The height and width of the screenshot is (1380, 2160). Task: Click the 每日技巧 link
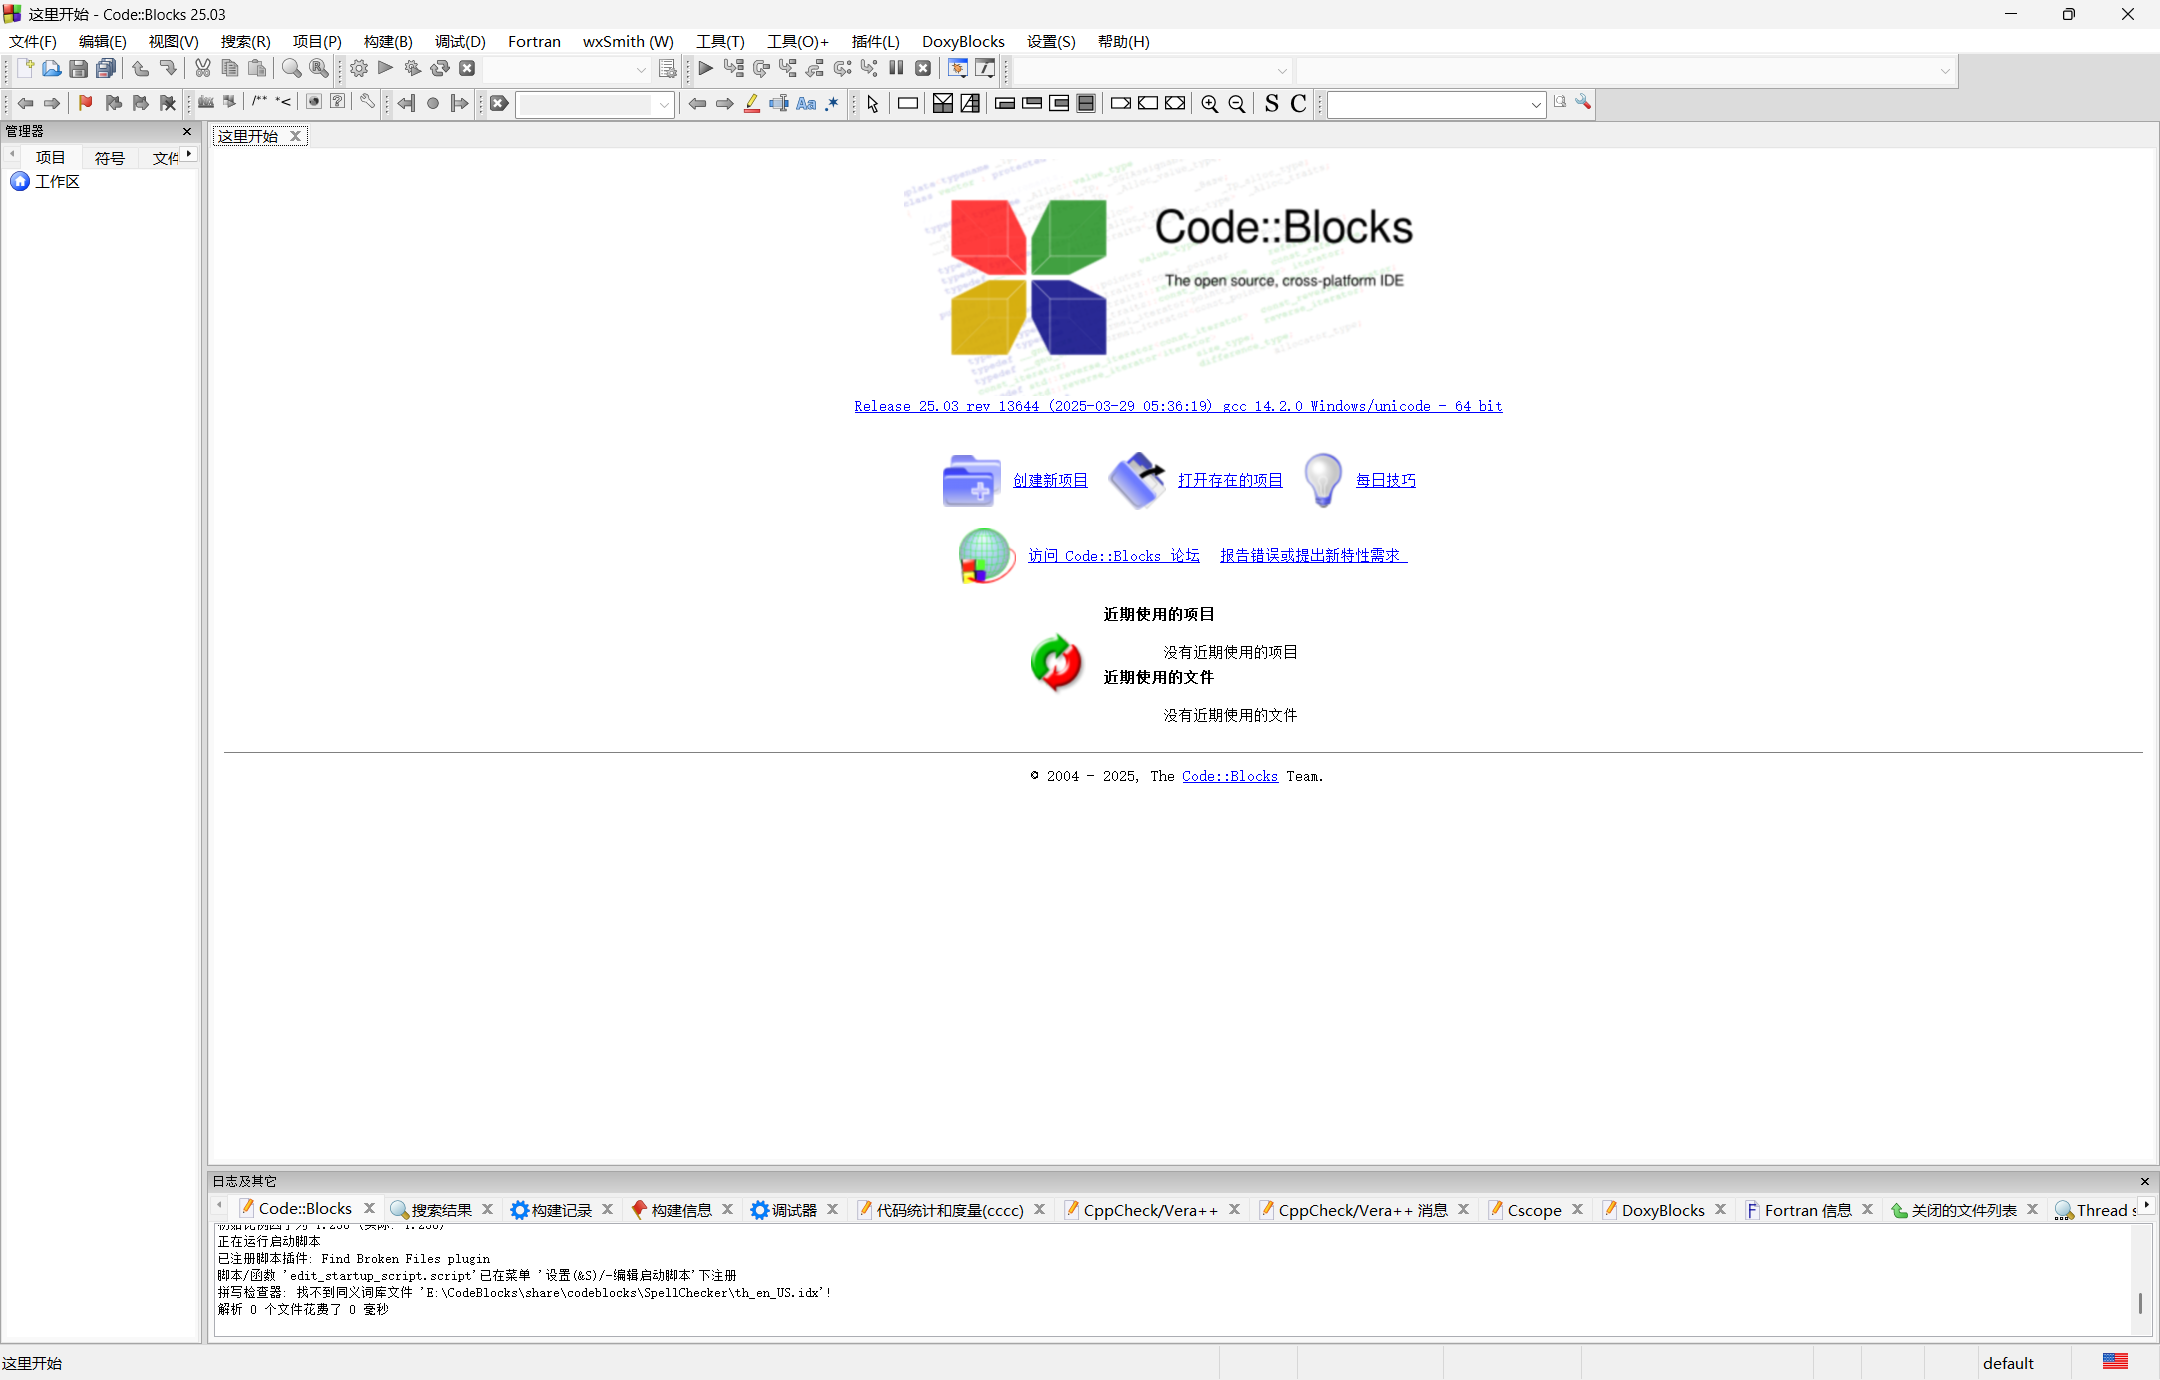coord(1385,480)
